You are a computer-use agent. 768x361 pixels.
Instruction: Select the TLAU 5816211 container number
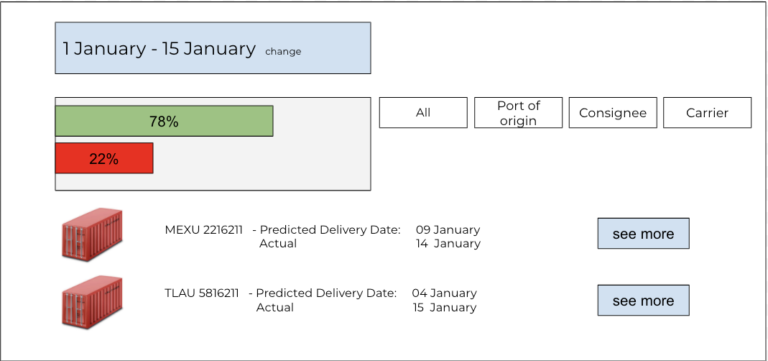point(202,293)
